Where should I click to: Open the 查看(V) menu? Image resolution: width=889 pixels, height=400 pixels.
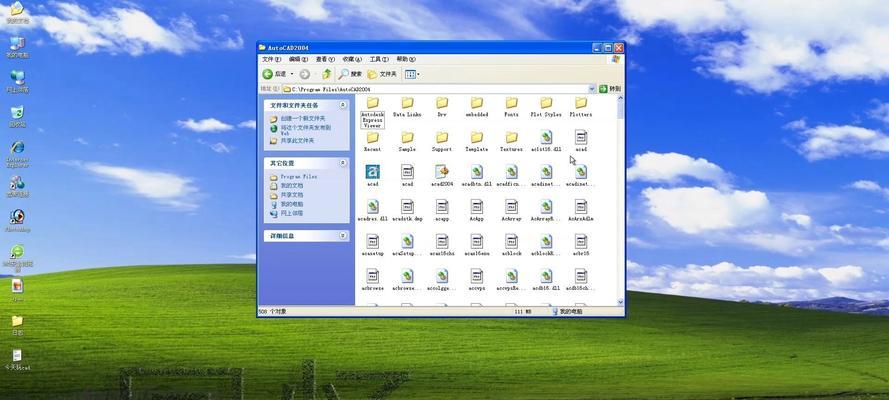click(325, 59)
